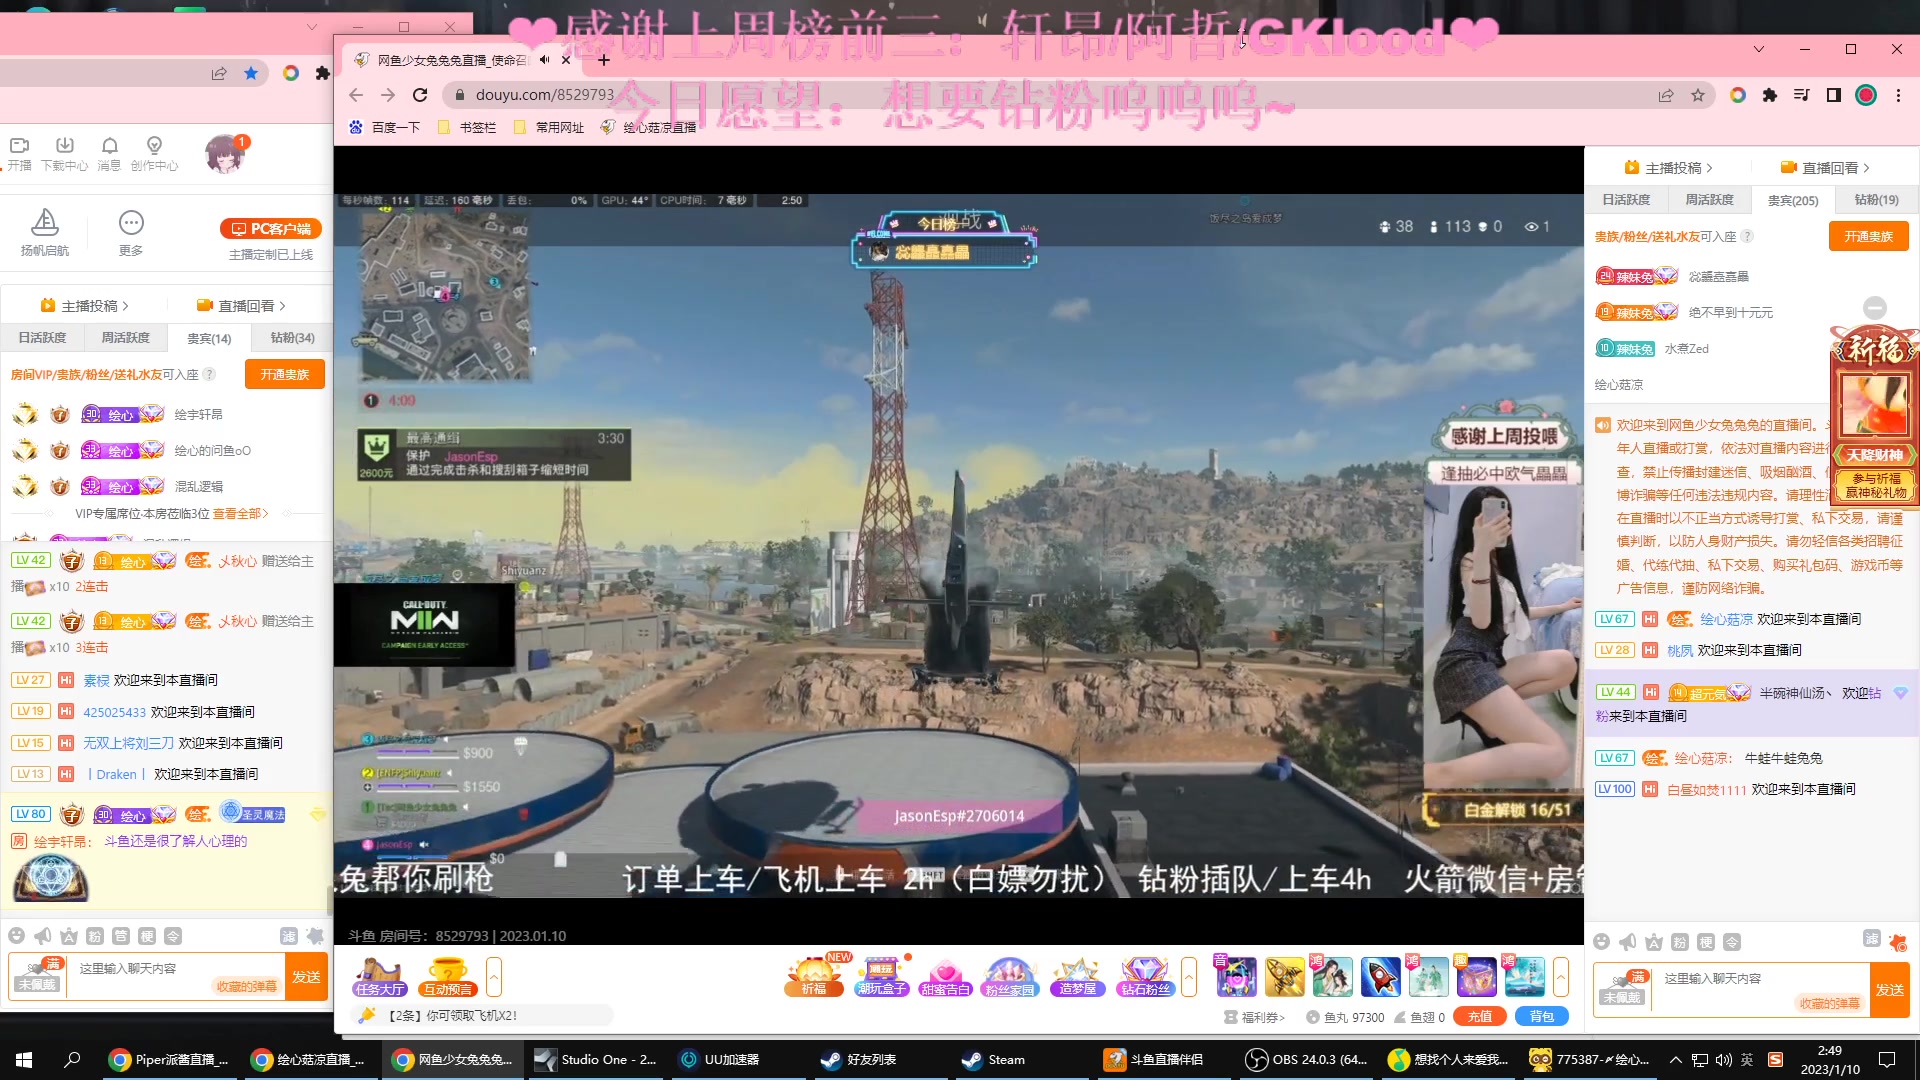Collapse the floating 祈福 widget
1920x1080 pixels.
[x=1875, y=308]
